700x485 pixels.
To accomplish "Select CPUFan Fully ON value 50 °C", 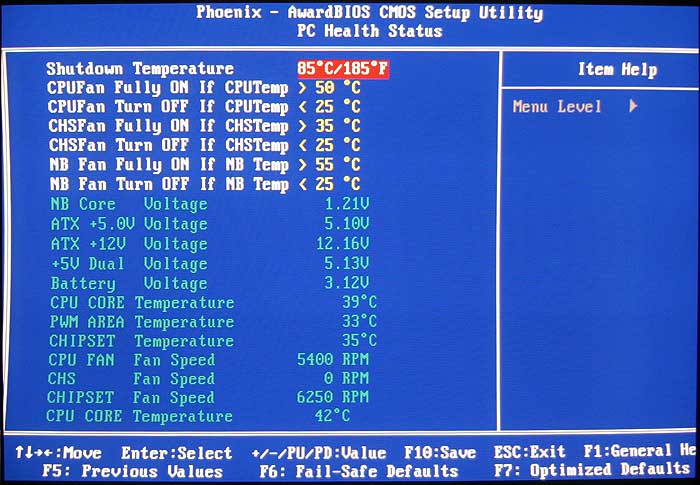I will 338,88.
